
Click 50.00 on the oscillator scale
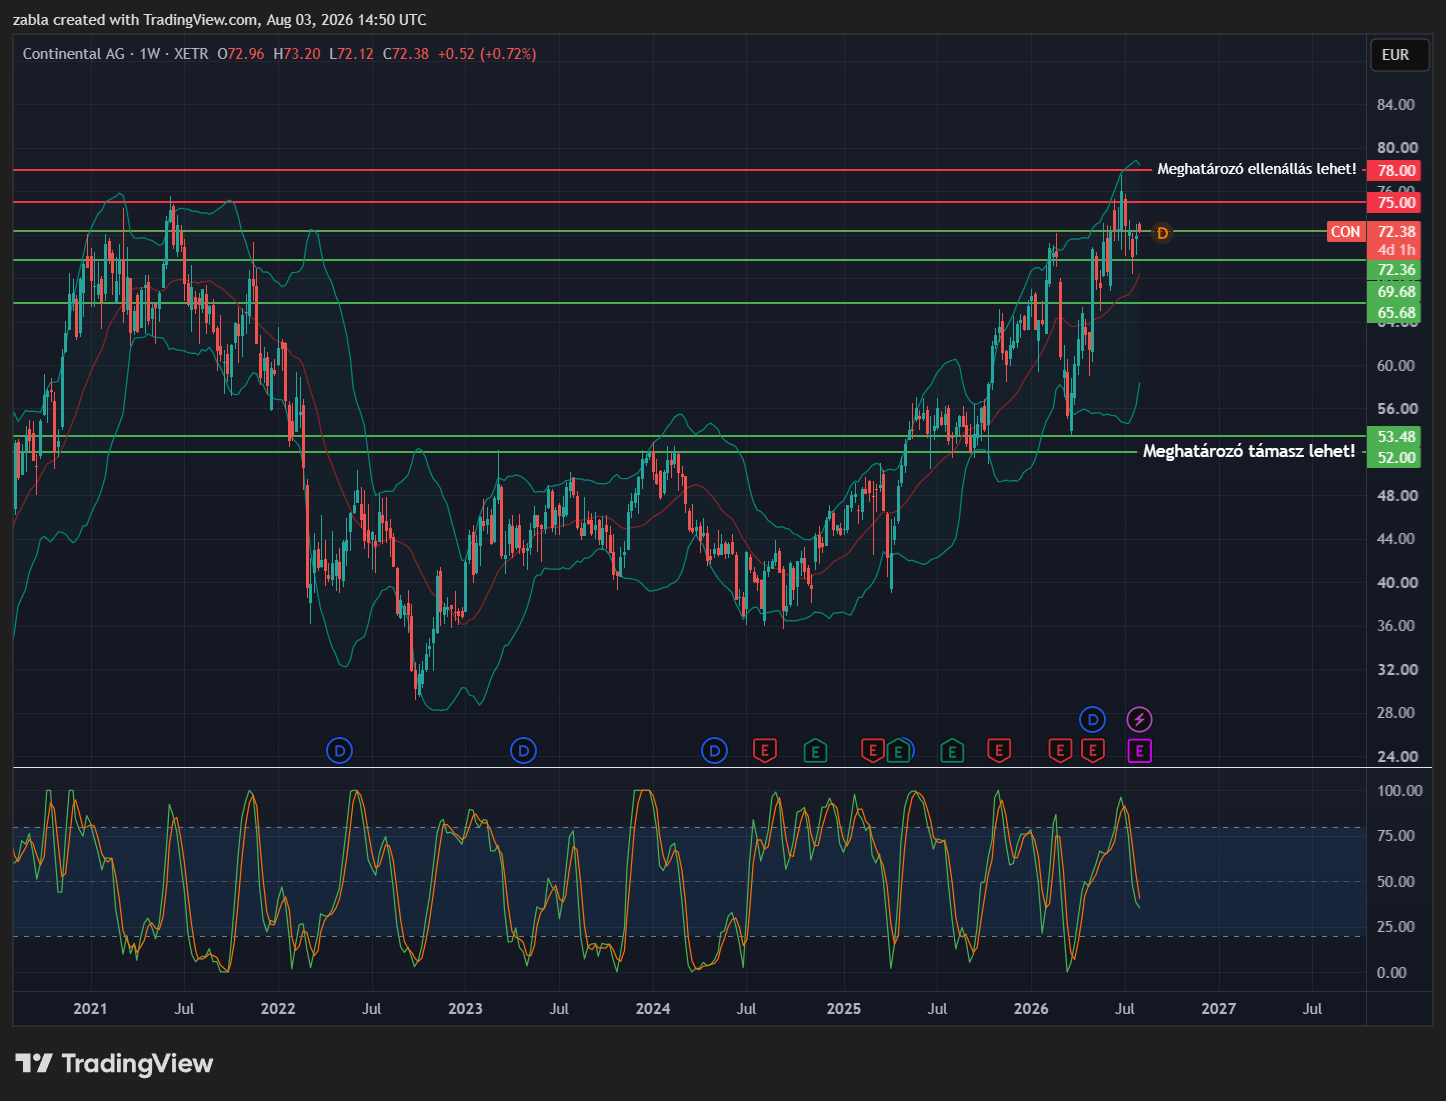(1396, 881)
